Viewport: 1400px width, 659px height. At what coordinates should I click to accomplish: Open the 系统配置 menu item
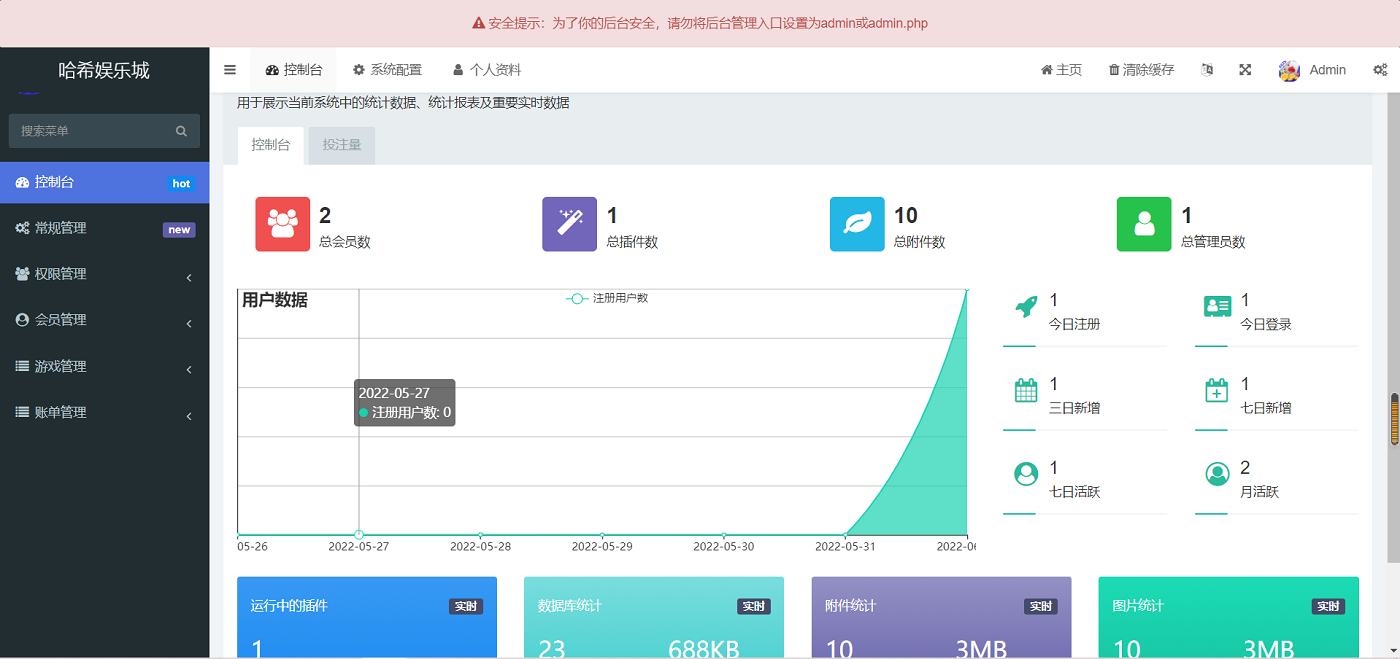tap(388, 69)
